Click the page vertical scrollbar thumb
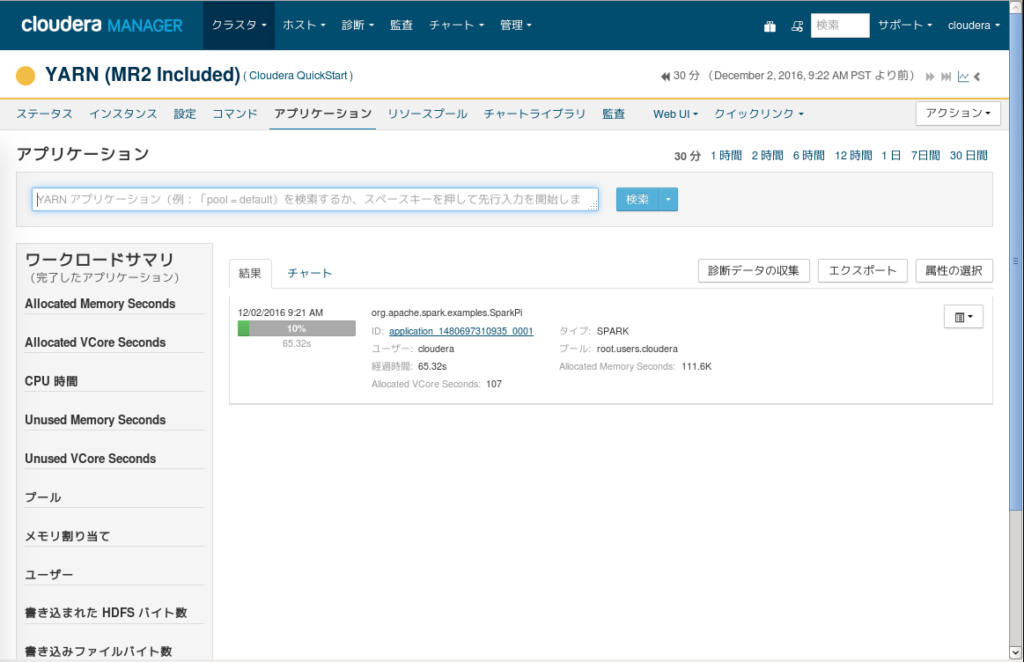Image resolution: width=1024 pixels, height=662 pixels. [1016, 261]
